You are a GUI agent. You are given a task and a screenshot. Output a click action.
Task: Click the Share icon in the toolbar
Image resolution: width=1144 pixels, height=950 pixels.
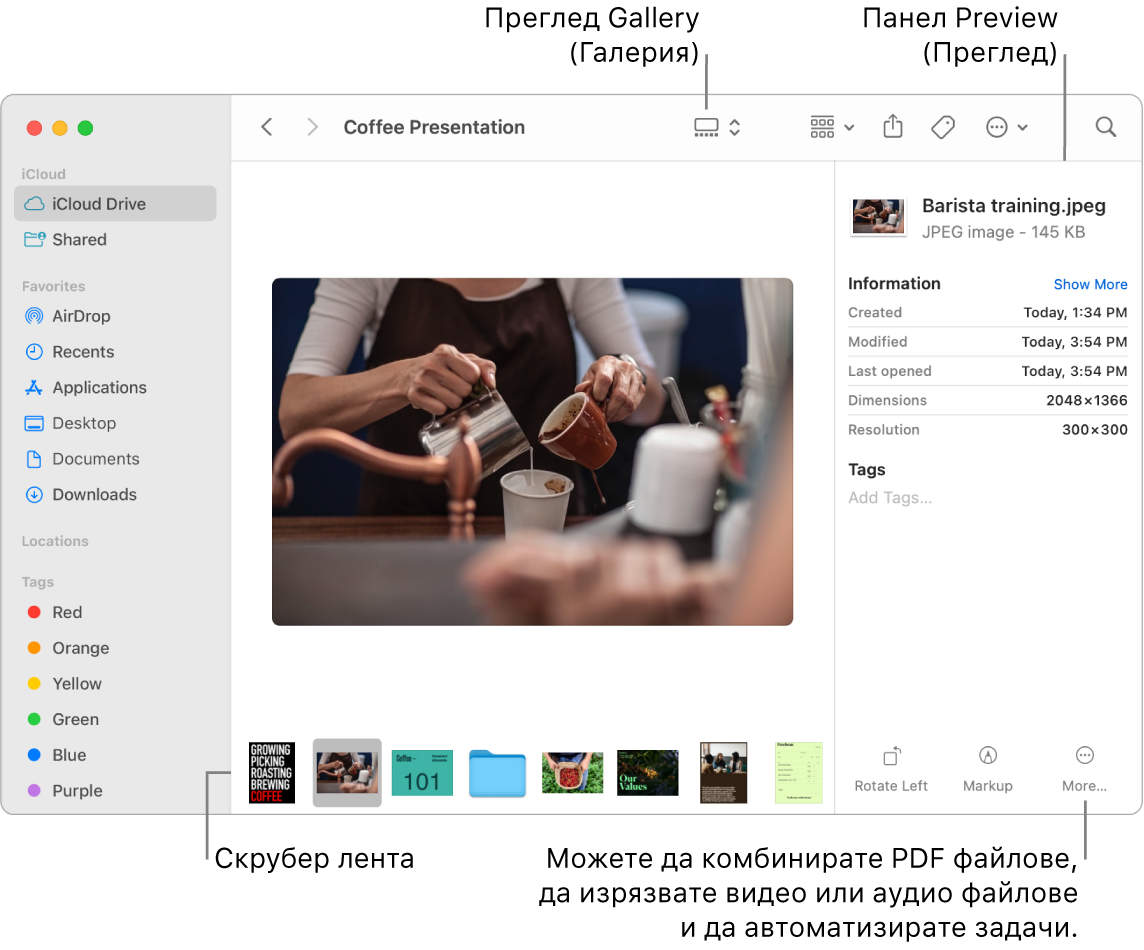click(x=892, y=127)
